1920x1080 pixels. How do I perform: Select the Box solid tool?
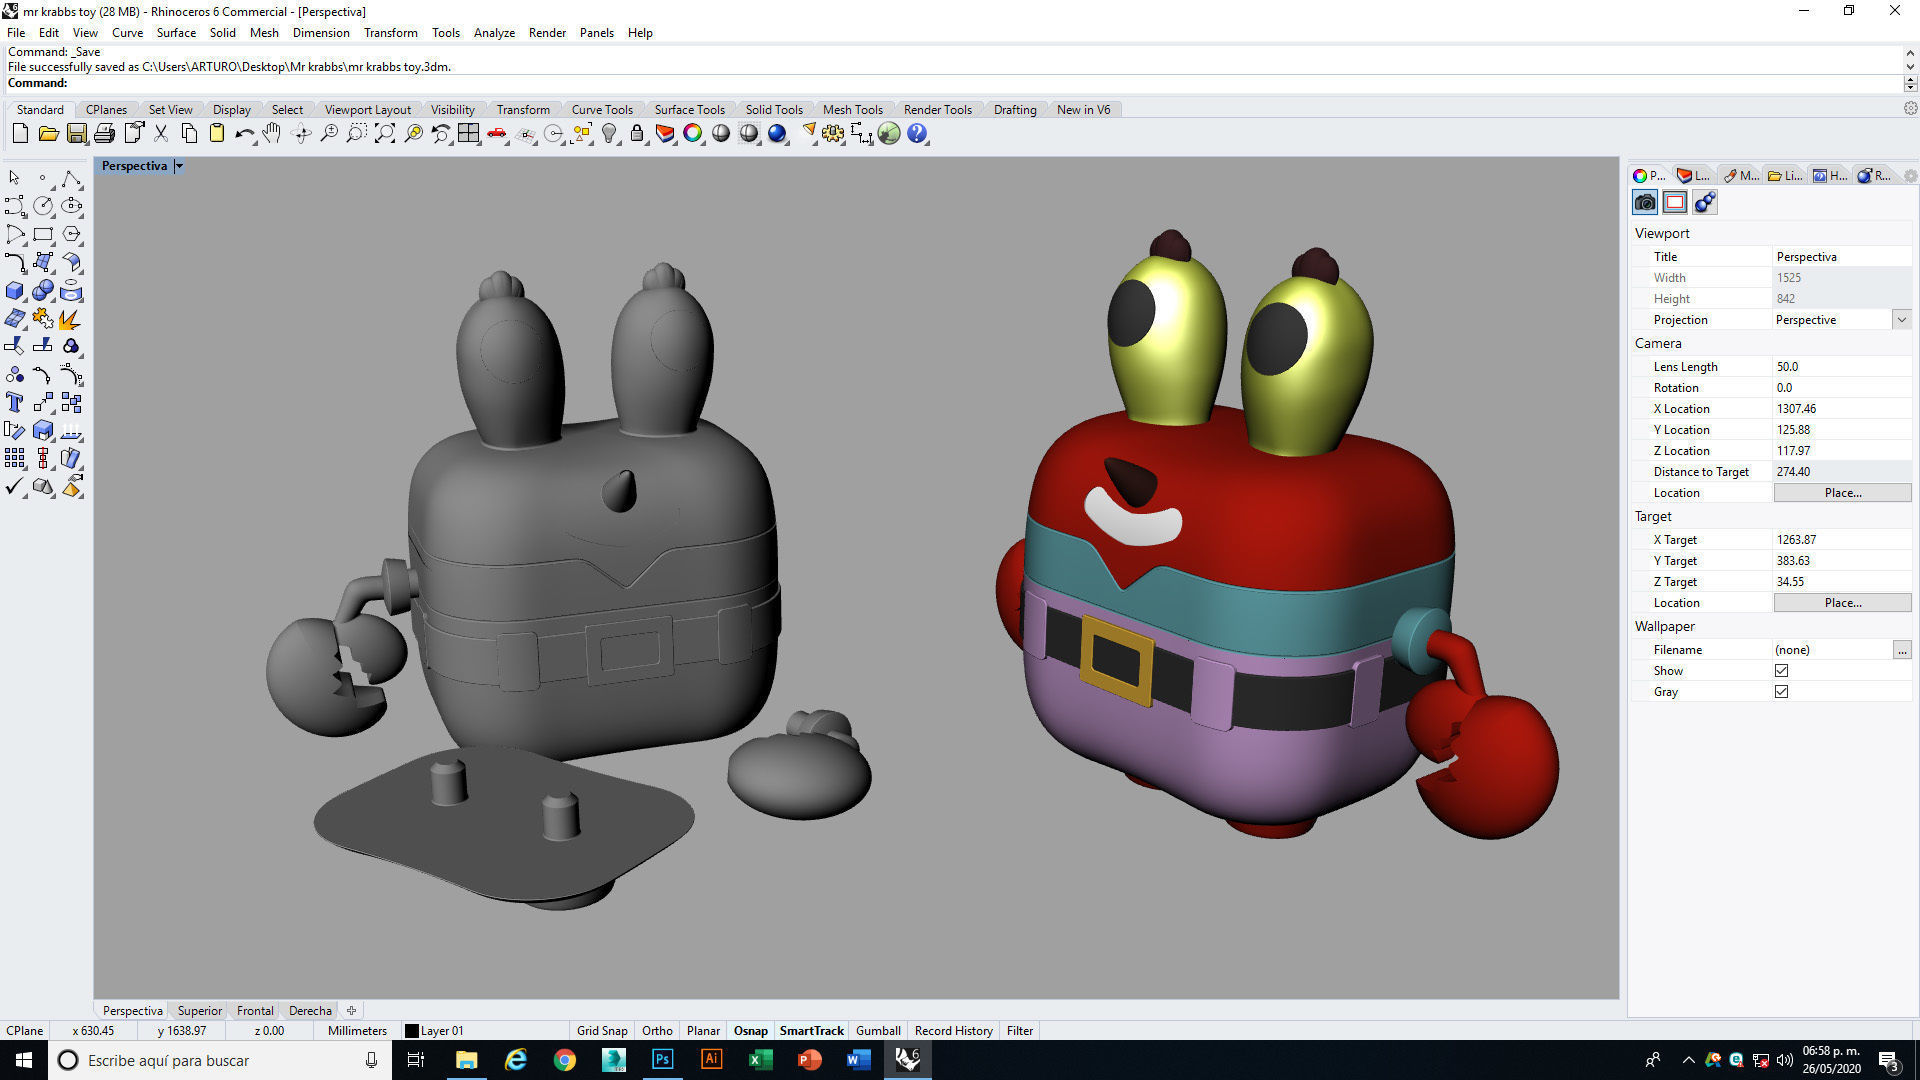[15, 291]
